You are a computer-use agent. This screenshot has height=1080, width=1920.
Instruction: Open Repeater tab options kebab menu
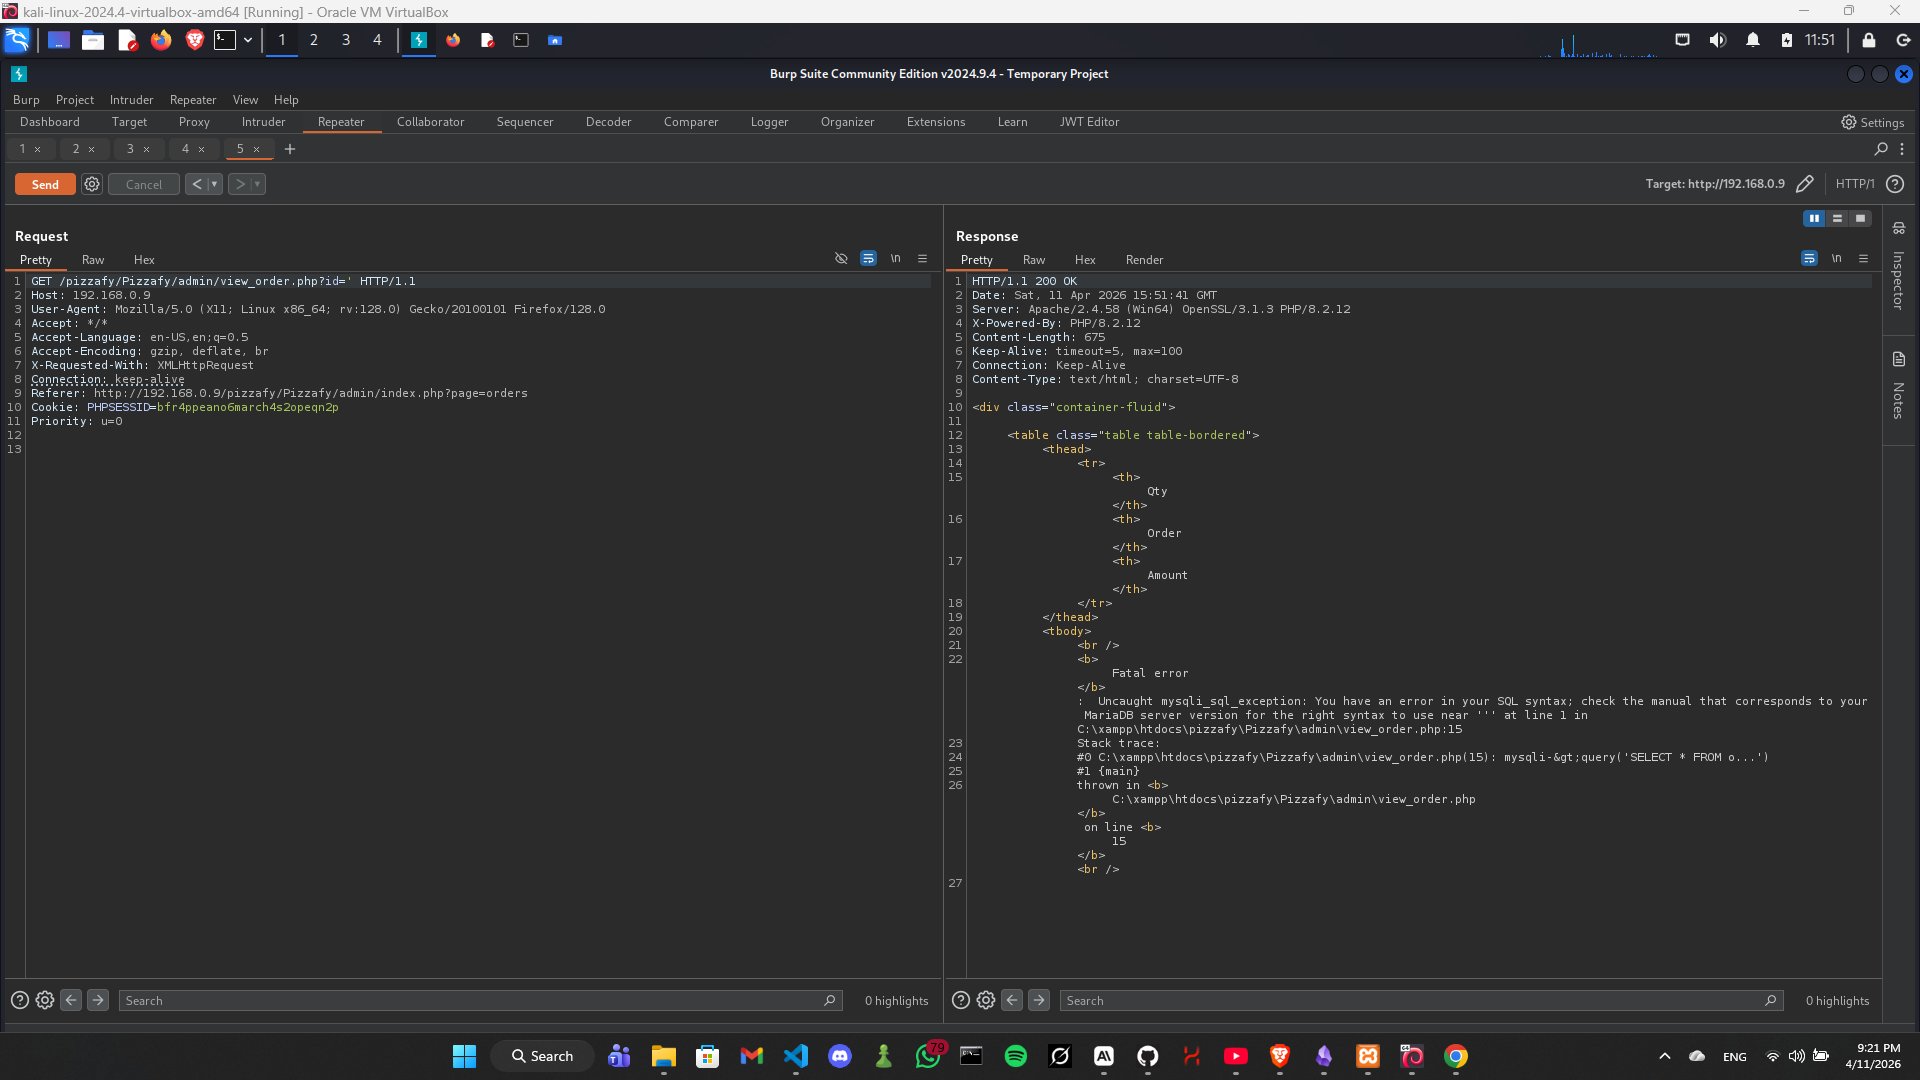coord(1902,149)
